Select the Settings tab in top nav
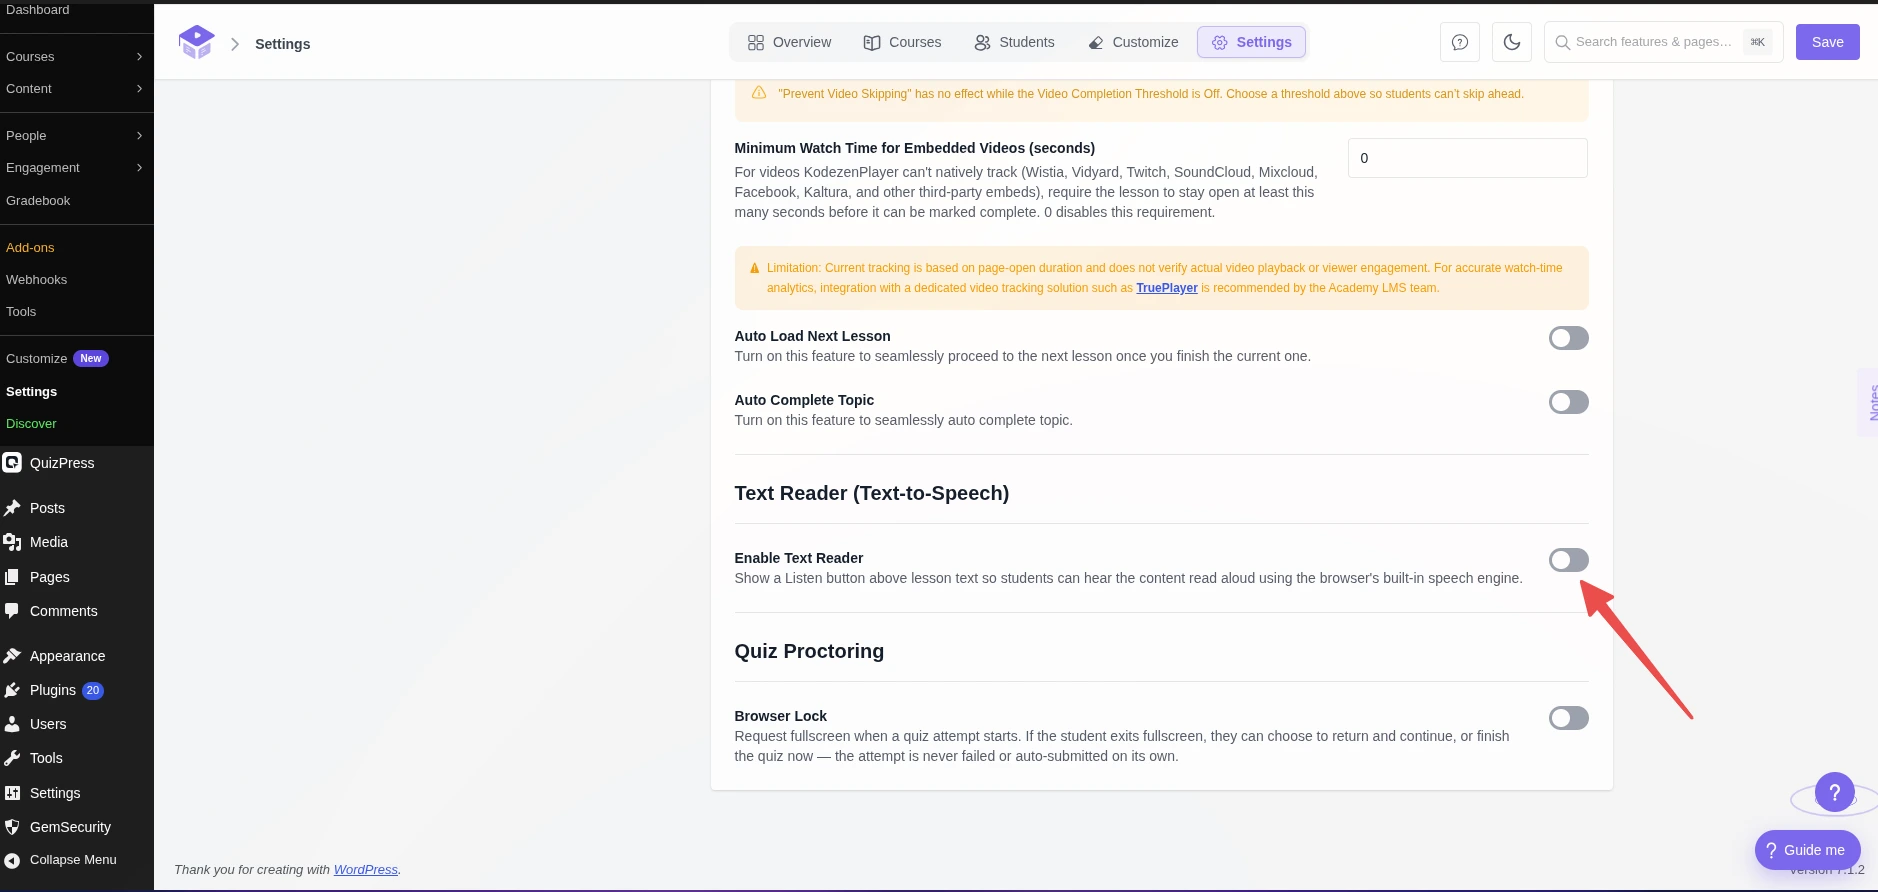Image resolution: width=1878 pixels, height=892 pixels. 1251,42
